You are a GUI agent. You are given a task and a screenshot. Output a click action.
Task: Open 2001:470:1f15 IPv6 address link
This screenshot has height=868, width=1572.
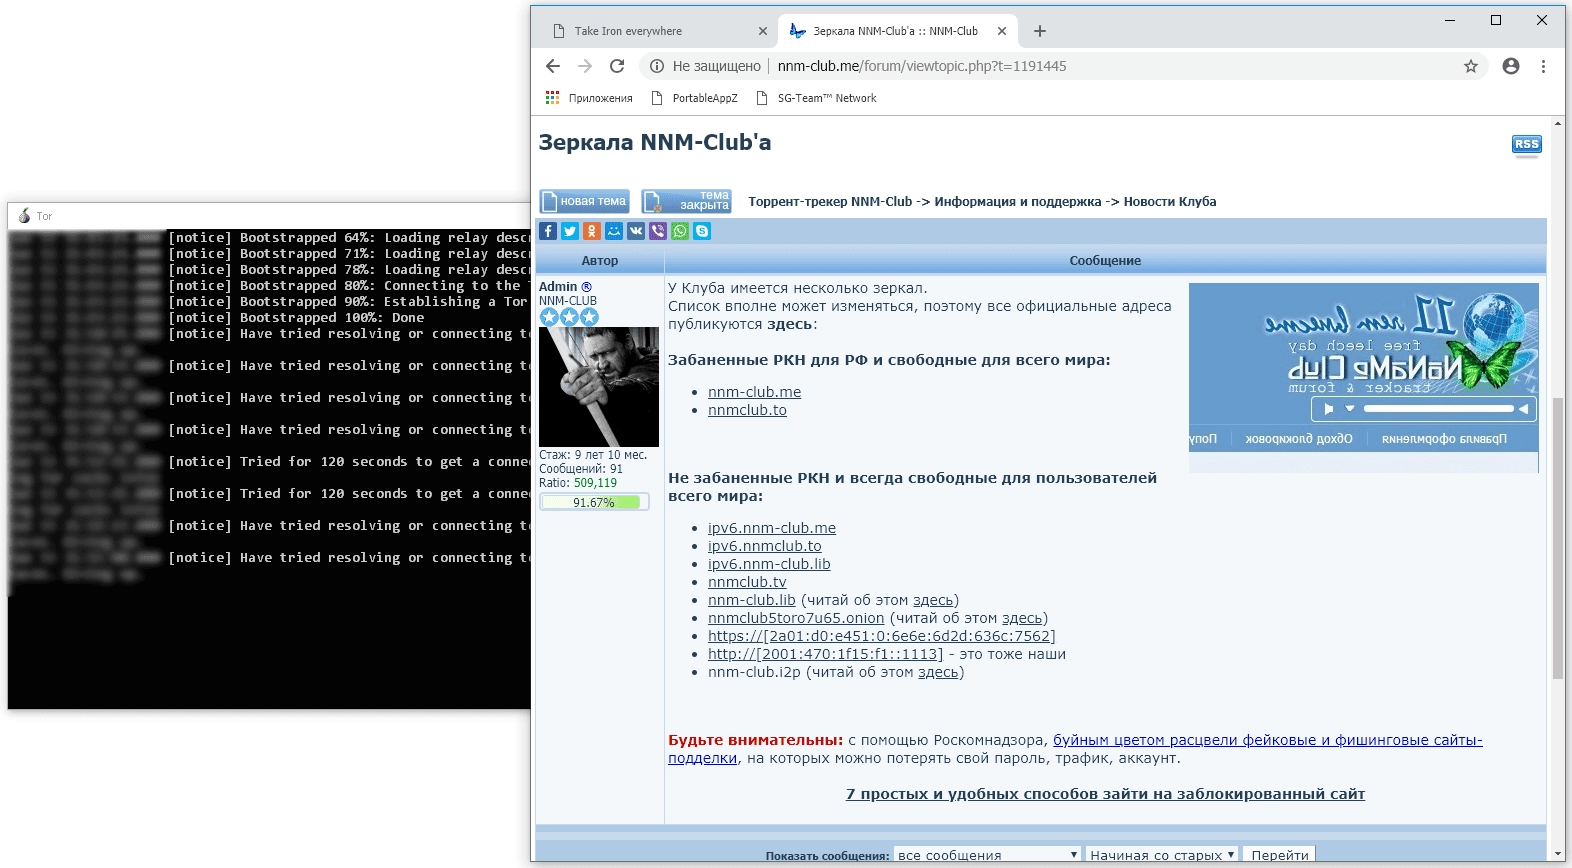point(826,654)
